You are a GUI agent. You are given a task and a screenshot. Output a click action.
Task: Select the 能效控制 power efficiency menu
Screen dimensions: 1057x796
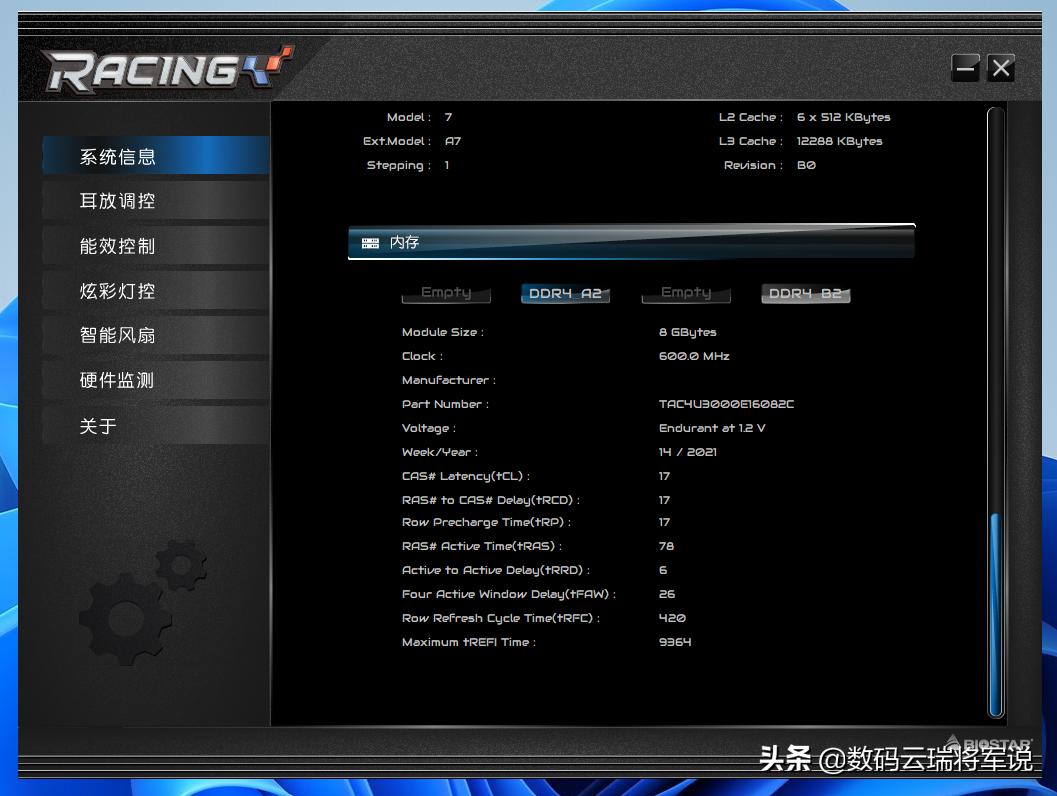point(156,245)
